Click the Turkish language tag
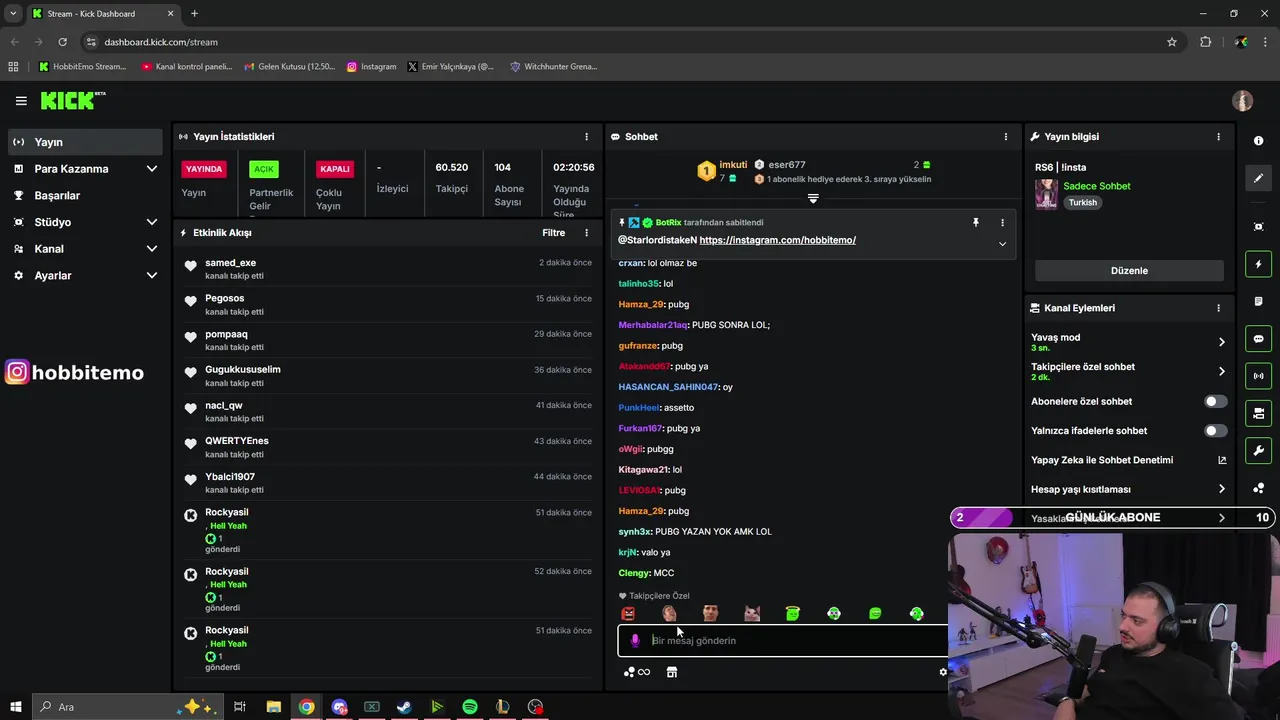The width and height of the screenshot is (1280, 720). click(x=1082, y=202)
